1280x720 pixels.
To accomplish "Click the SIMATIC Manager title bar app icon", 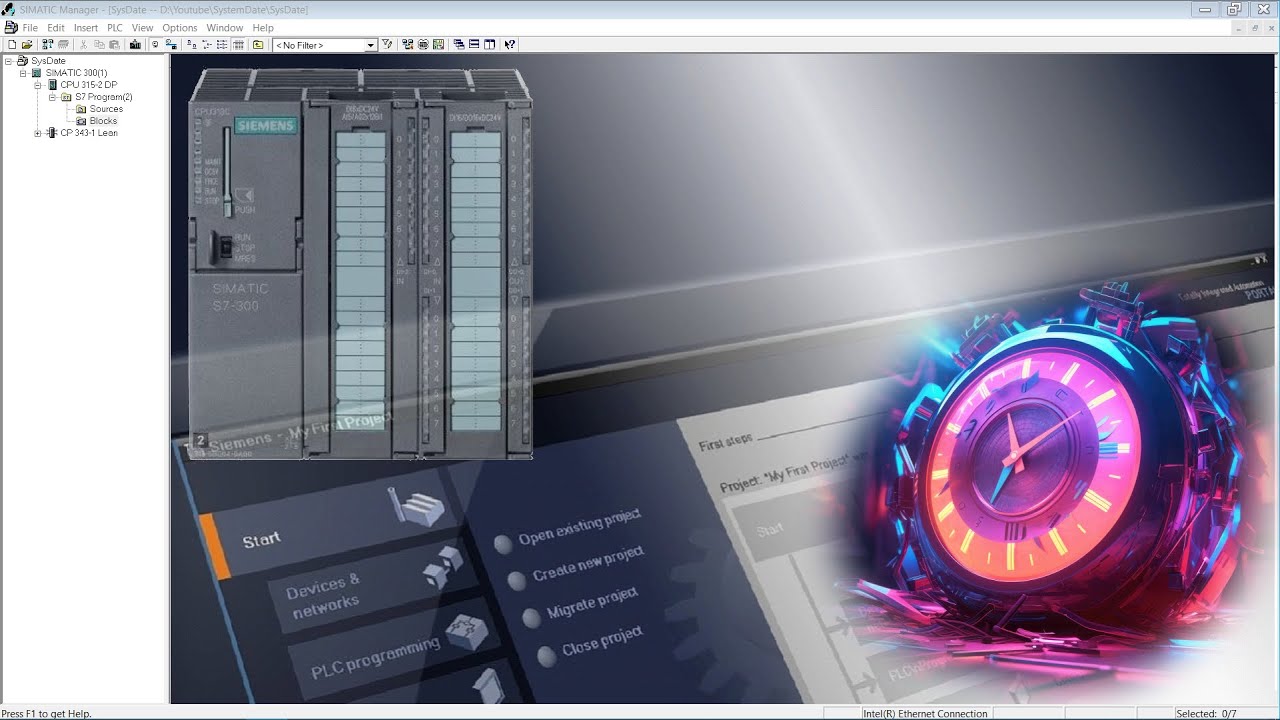I will pos(9,9).
